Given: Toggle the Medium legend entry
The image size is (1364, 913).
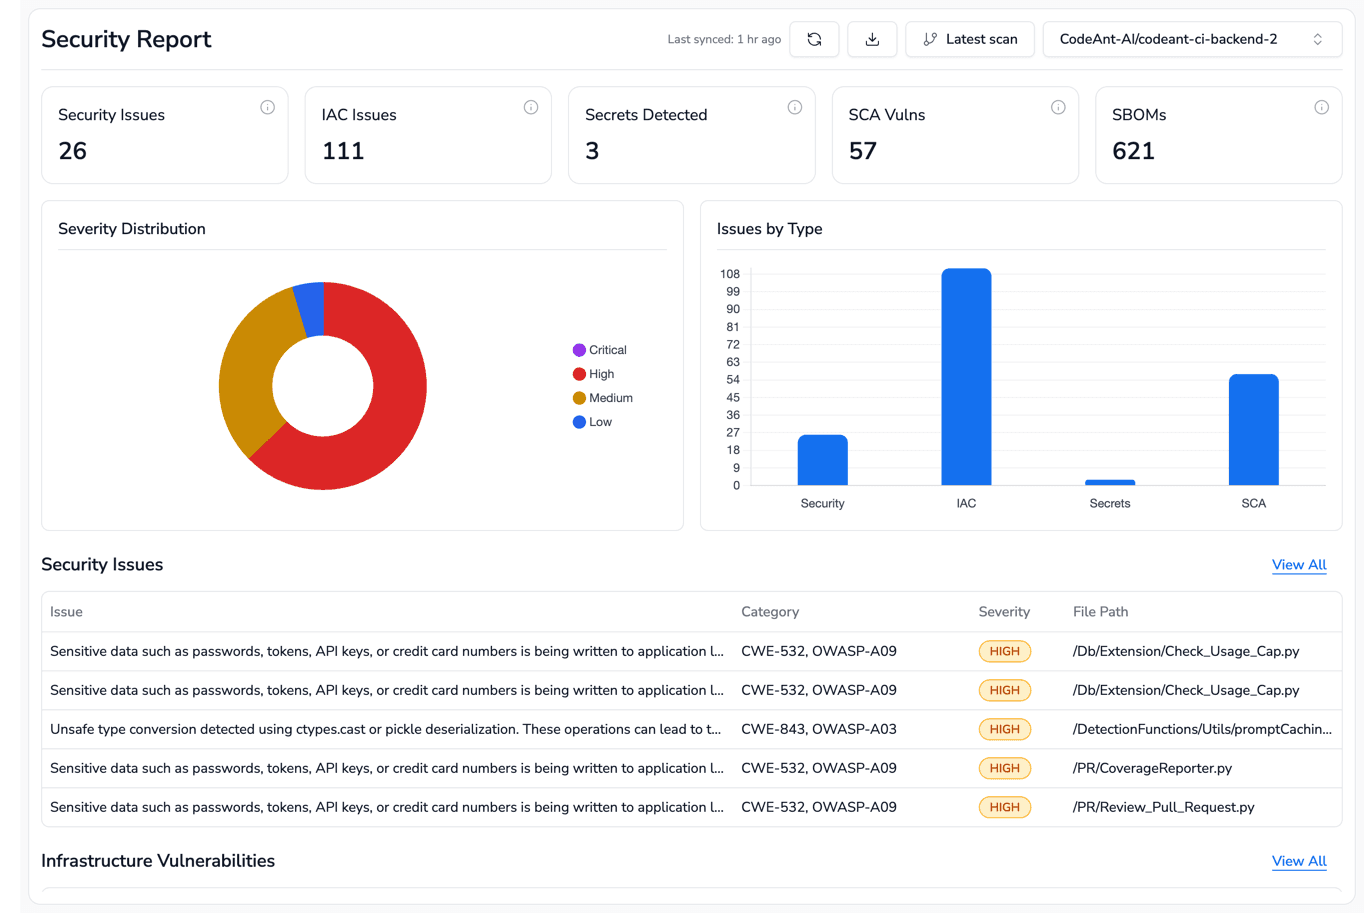Looking at the screenshot, I should point(603,398).
